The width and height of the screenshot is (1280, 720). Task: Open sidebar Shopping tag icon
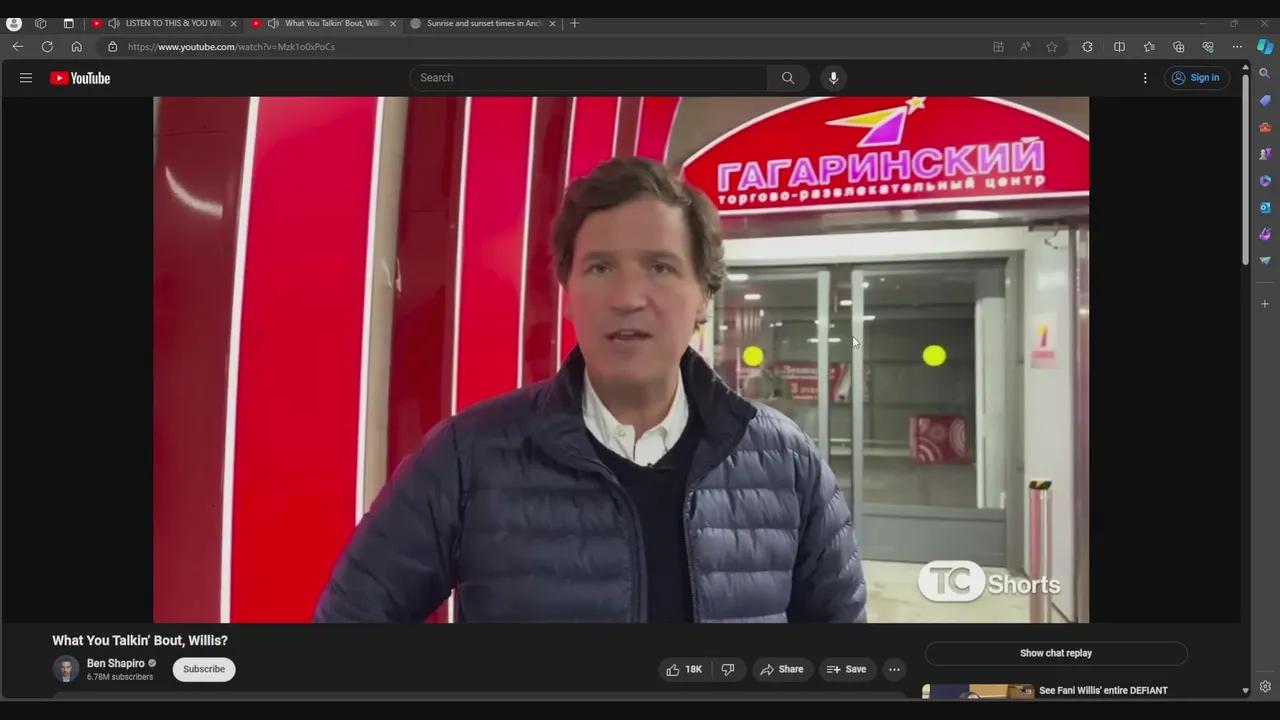pos(1265,99)
